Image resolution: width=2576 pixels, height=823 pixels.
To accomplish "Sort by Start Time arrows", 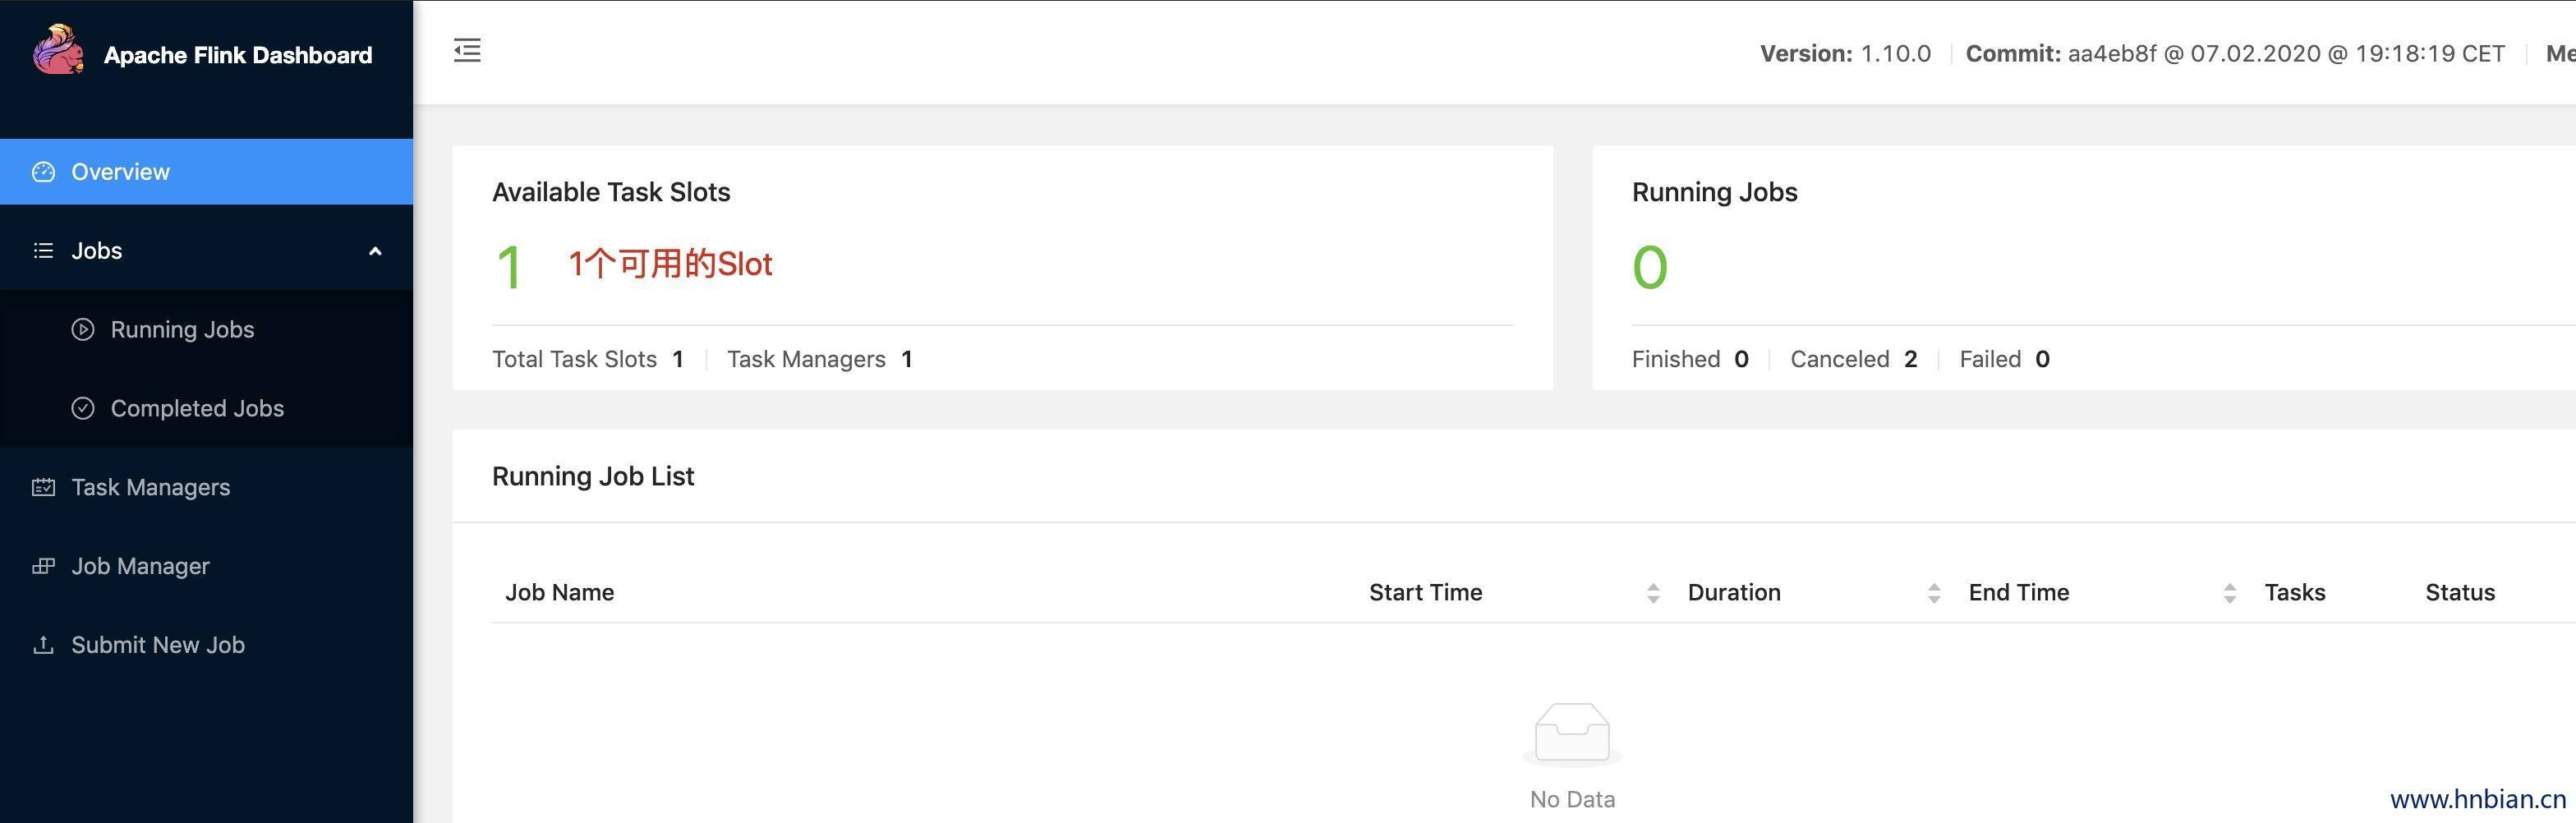I will point(1653,593).
